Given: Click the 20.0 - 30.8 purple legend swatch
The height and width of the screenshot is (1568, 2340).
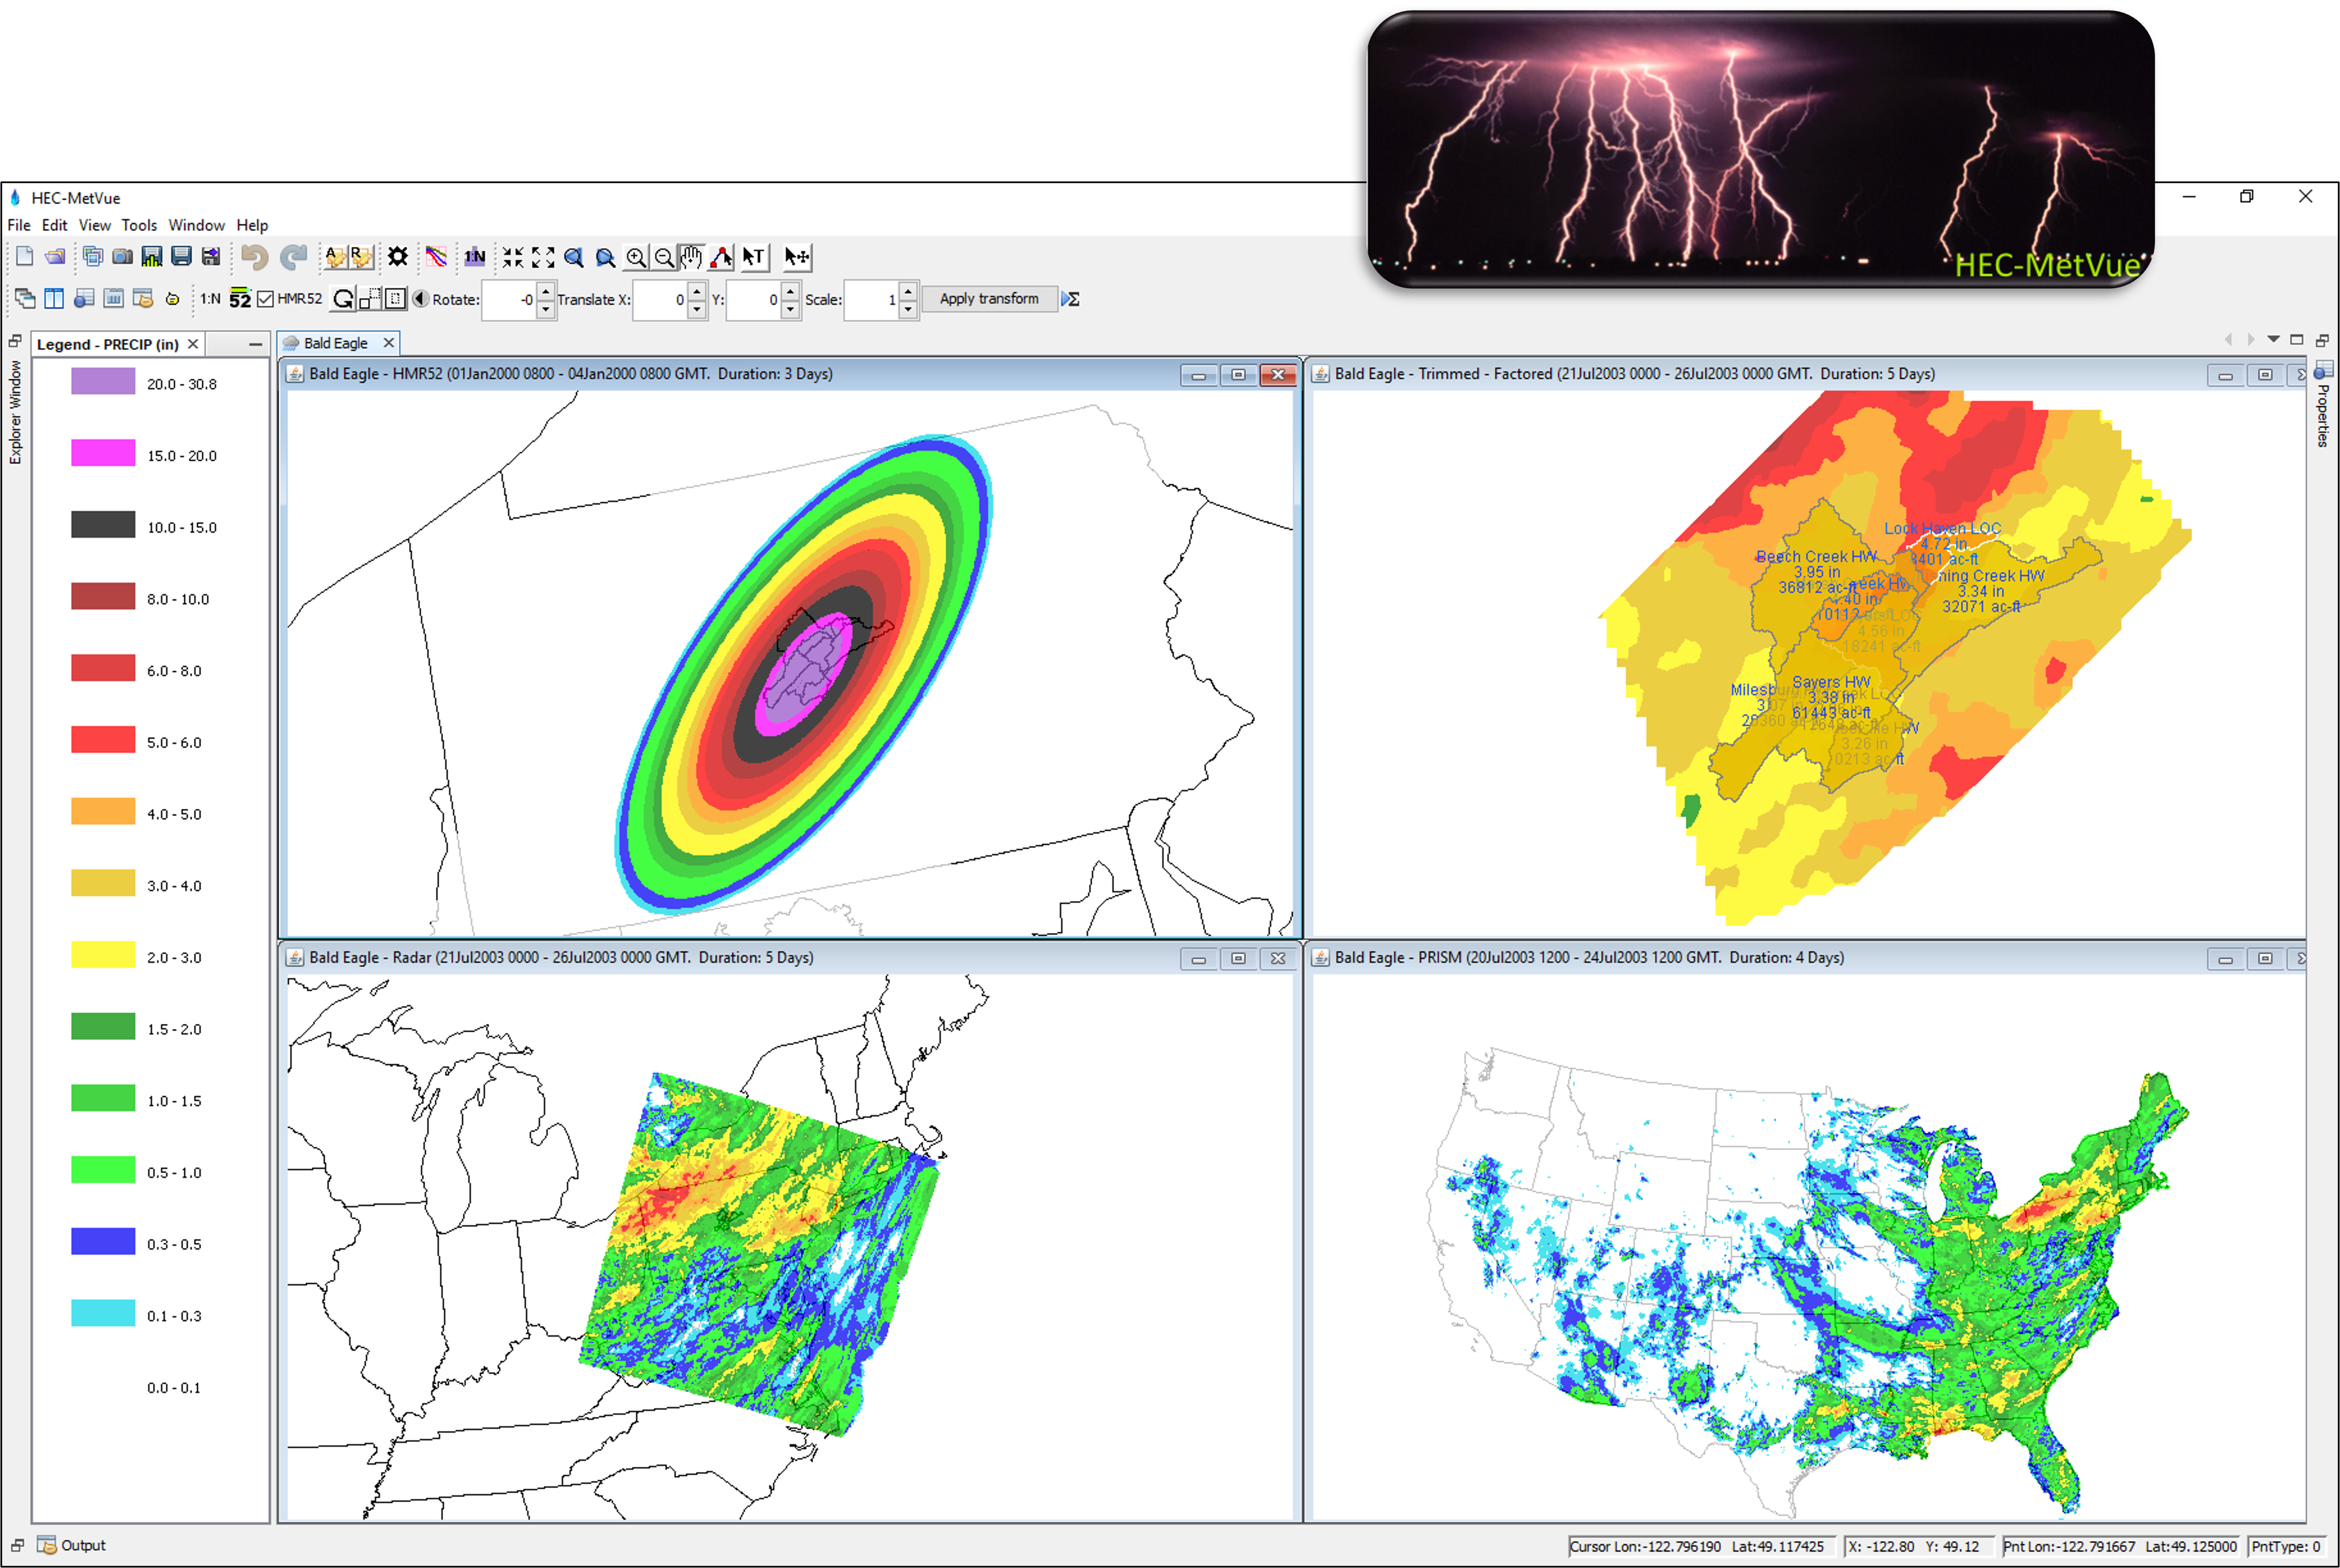Looking at the screenshot, I should tap(103, 382).
